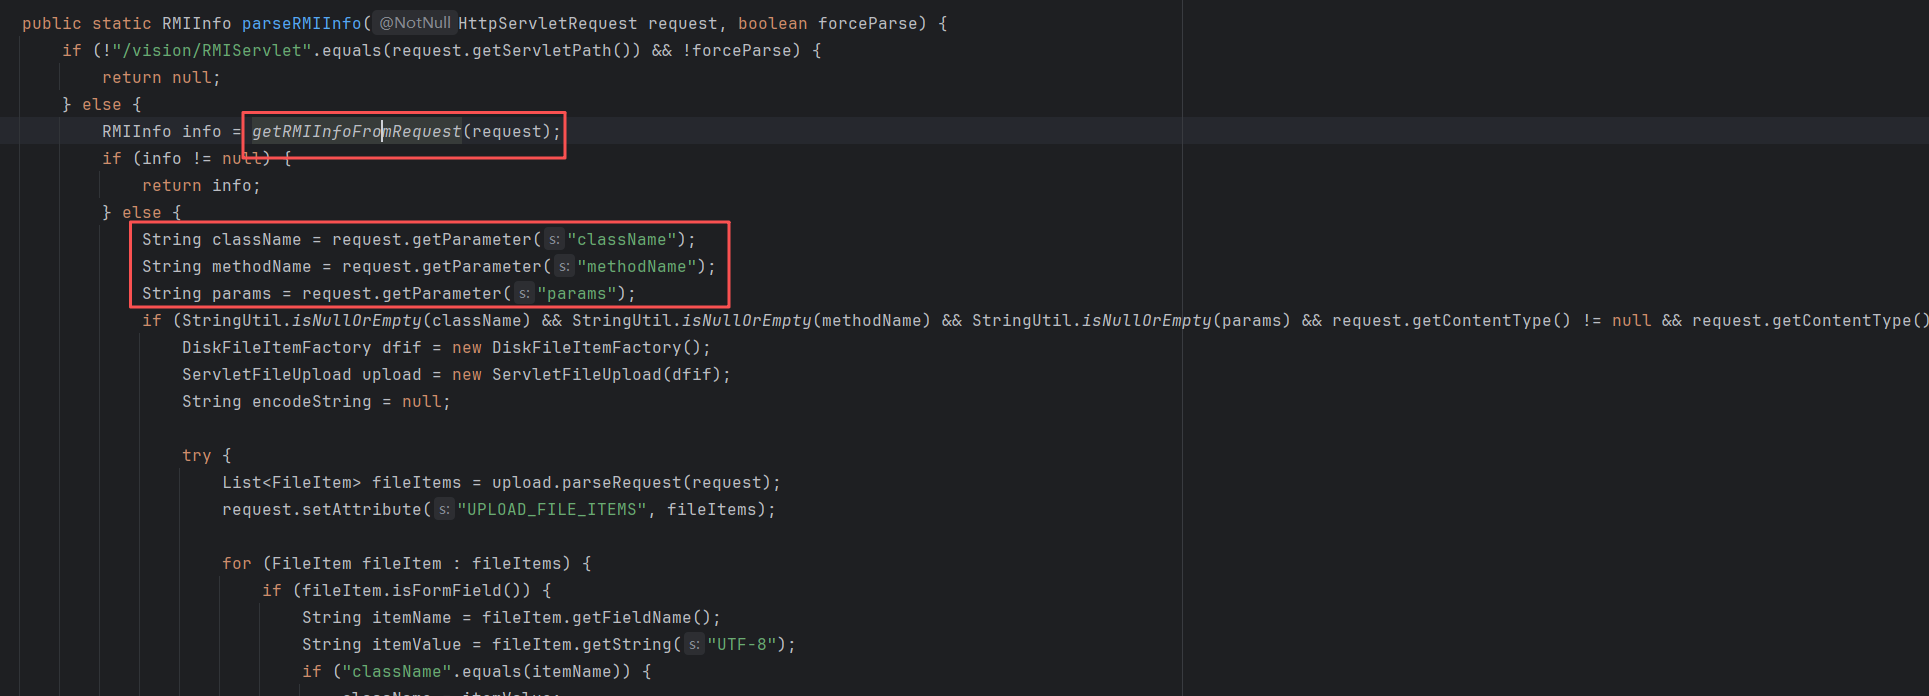This screenshot has width=1929, height=696.
Task: Click the "methodName" string in getParameter
Action: point(636,267)
